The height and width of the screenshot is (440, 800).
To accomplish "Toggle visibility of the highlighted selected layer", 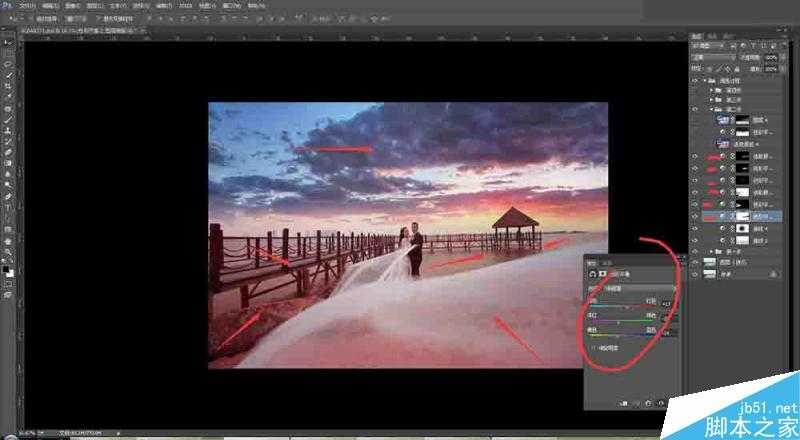I will coord(695,215).
